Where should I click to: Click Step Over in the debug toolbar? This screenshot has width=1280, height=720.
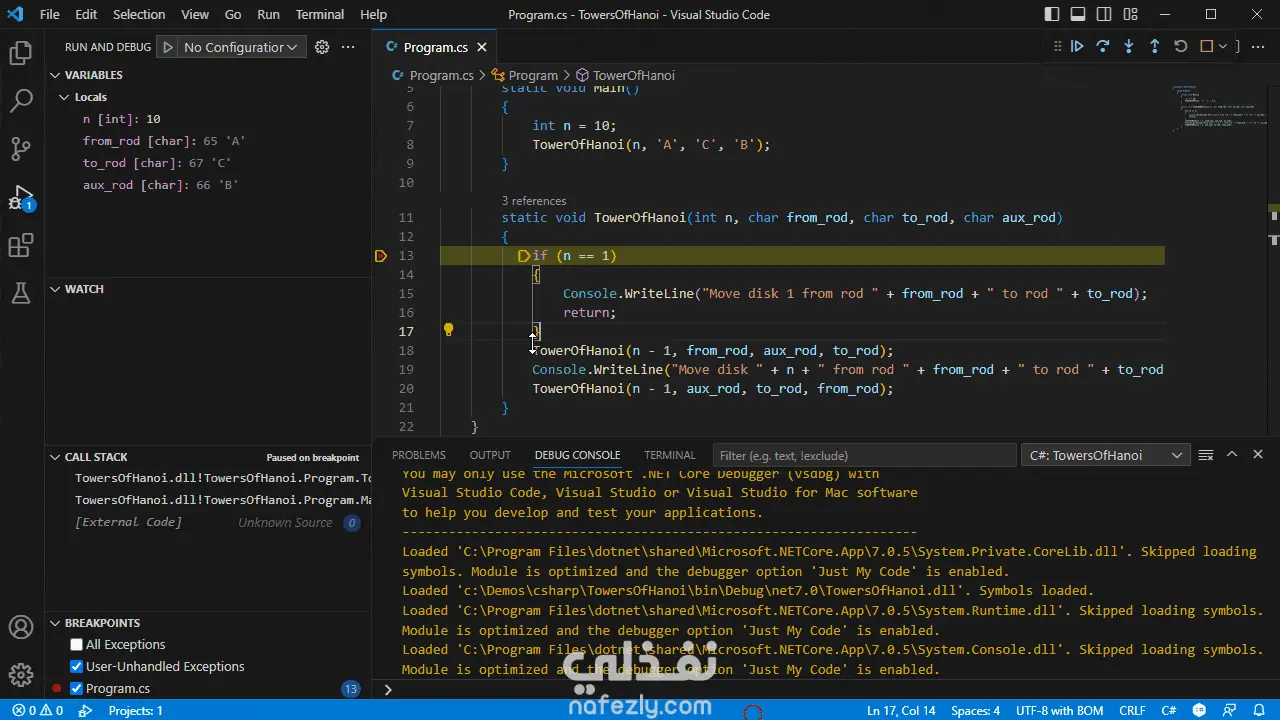click(1103, 46)
